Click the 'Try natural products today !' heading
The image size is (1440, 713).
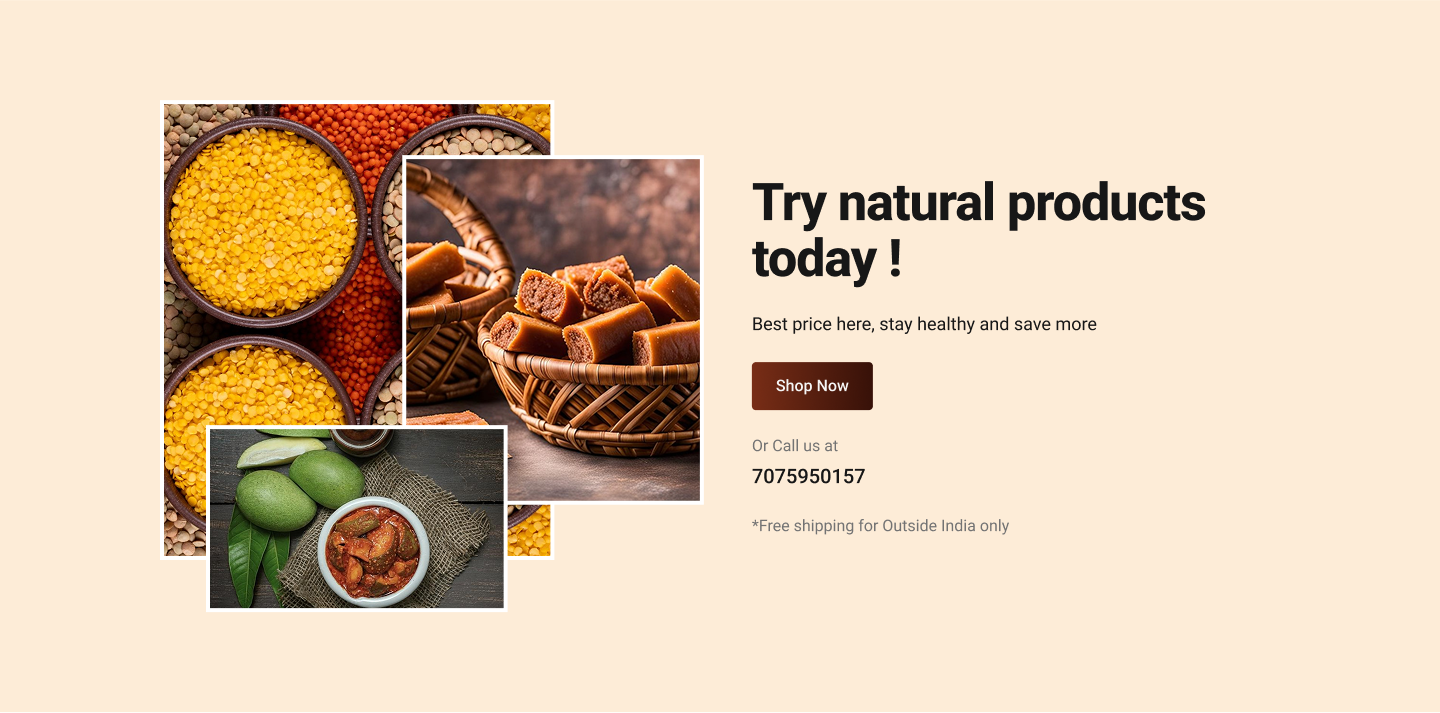point(978,230)
